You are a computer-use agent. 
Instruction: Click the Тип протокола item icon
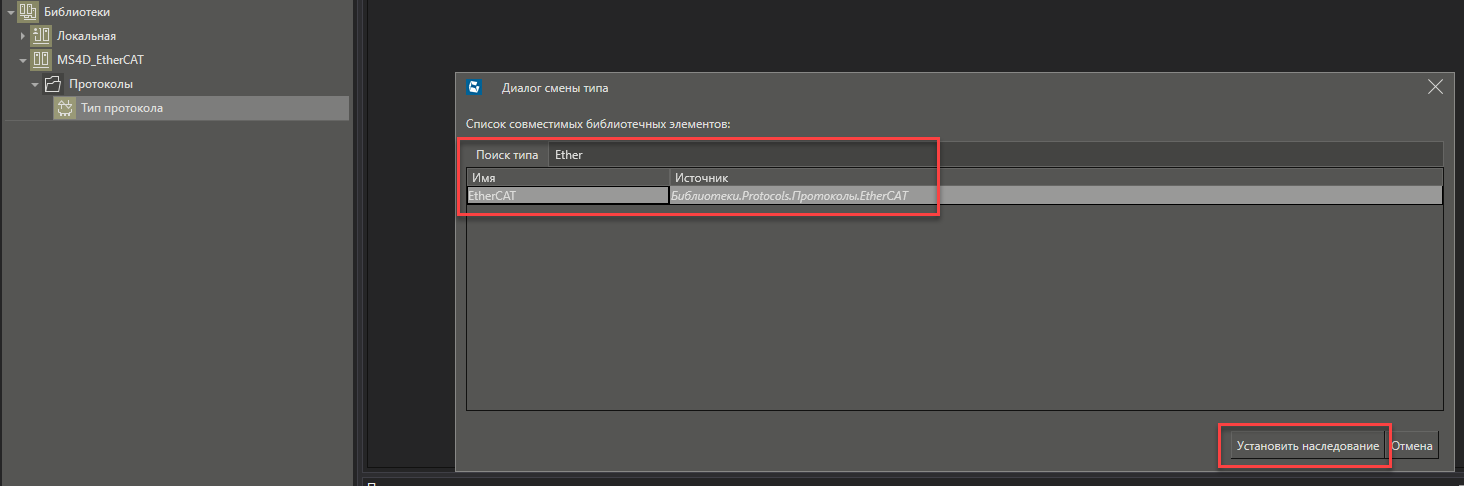pos(65,108)
